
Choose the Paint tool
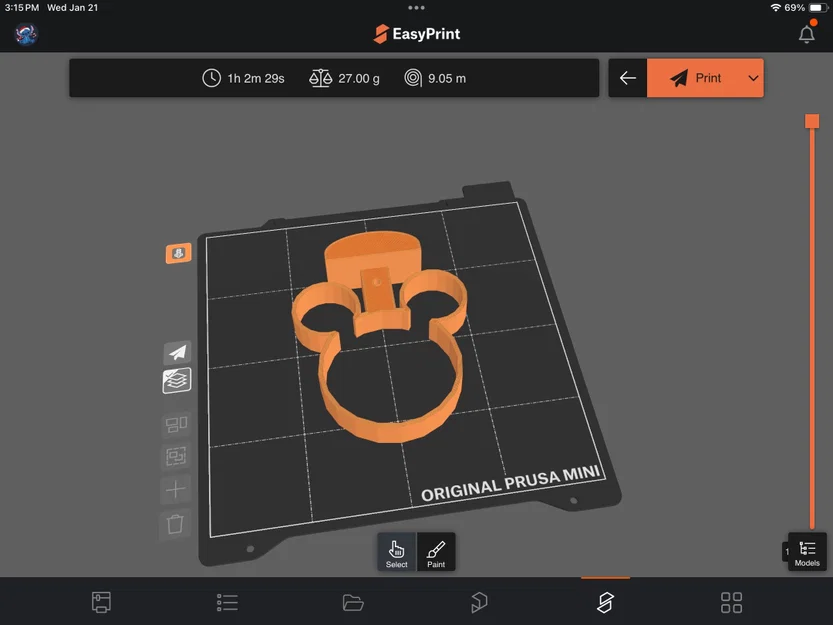436,553
